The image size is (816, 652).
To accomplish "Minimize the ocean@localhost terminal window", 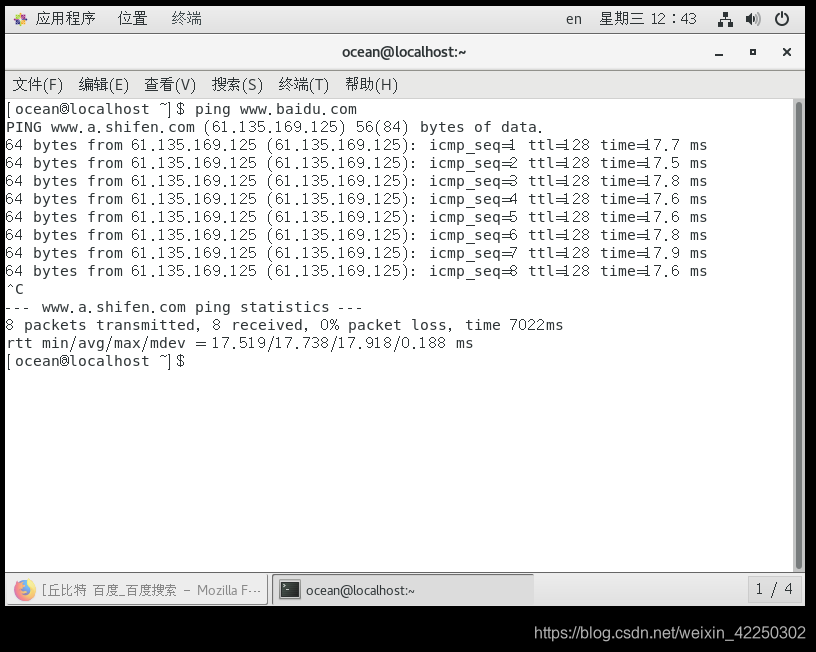I will click(x=719, y=53).
